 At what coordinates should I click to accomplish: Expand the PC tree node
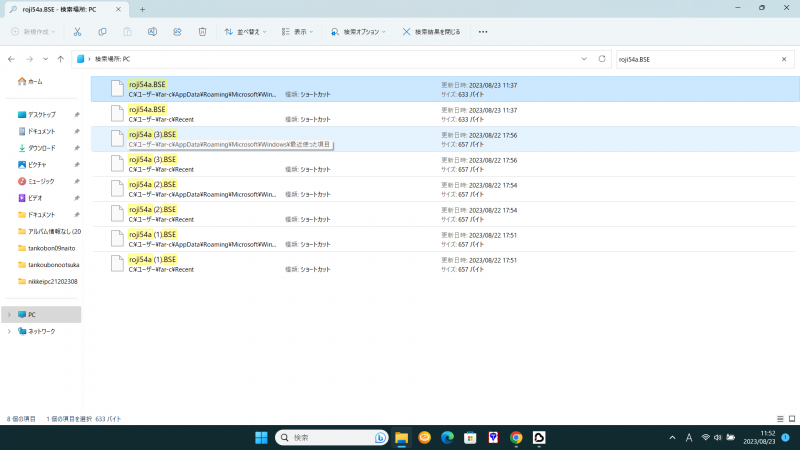click(x=10, y=314)
